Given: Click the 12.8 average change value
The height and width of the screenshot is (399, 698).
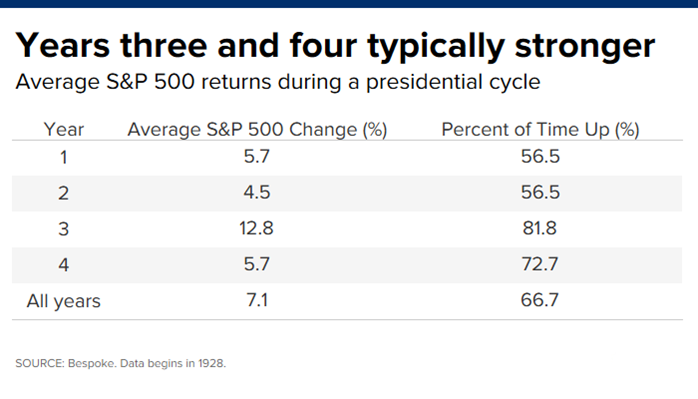Looking at the screenshot, I should click(256, 228).
